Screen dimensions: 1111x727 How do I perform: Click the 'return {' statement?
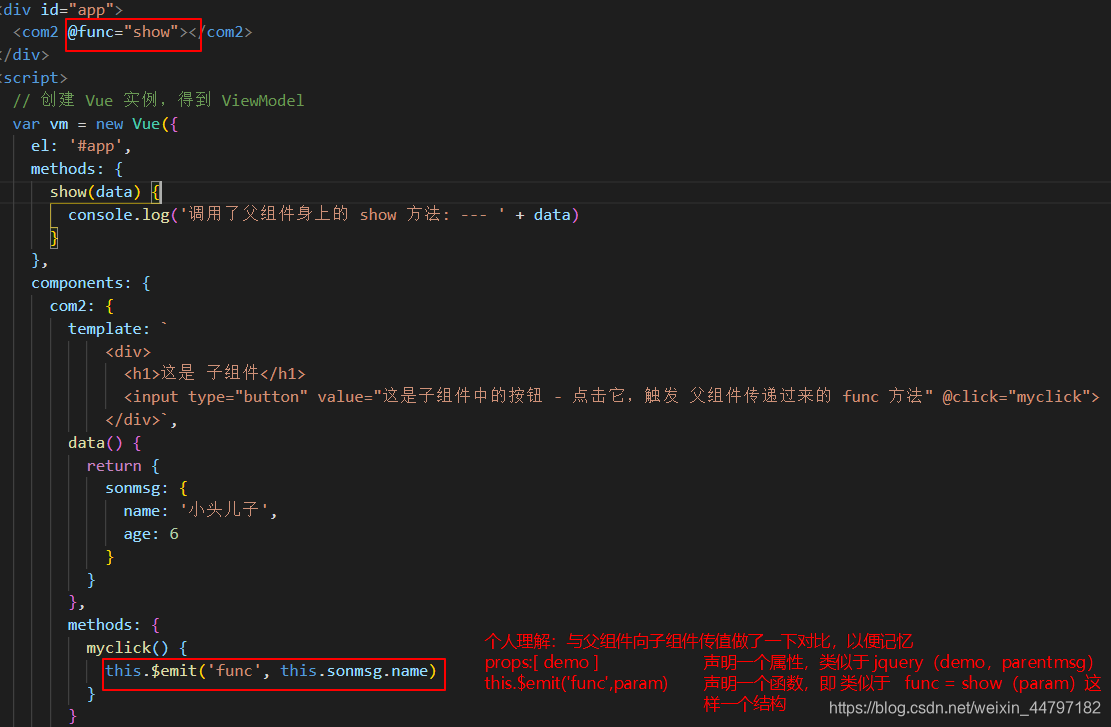coord(123,466)
